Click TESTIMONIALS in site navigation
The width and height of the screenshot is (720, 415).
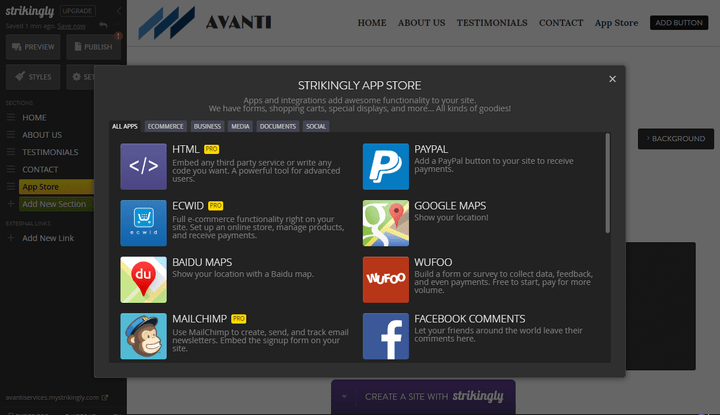pyautogui.click(x=492, y=22)
